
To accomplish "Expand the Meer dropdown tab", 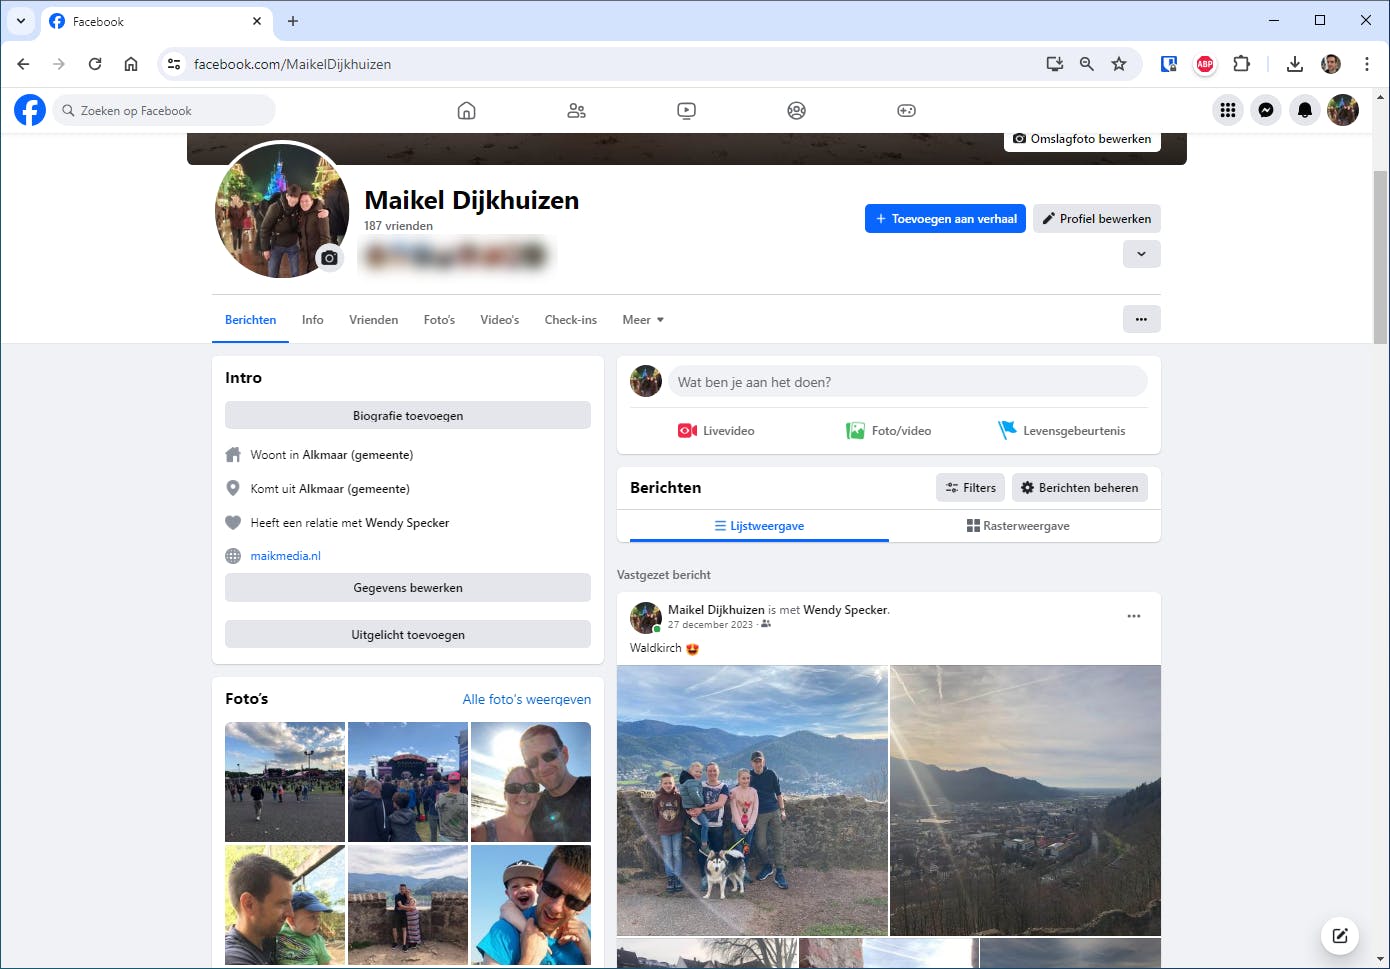I will pos(643,320).
